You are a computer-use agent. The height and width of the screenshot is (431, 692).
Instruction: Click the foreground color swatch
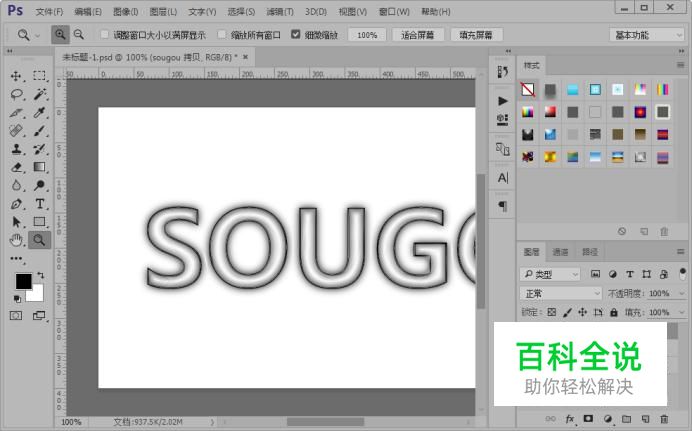tap(23, 281)
